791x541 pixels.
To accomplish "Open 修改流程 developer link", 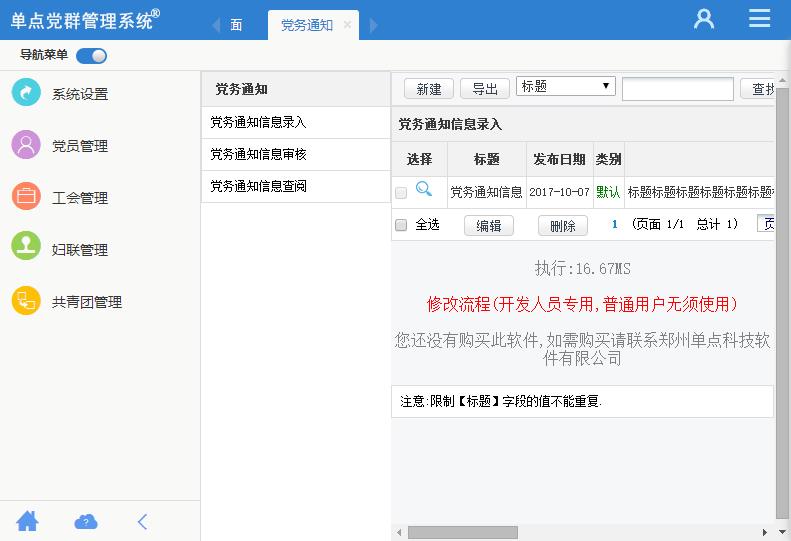I will coord(582,304).
